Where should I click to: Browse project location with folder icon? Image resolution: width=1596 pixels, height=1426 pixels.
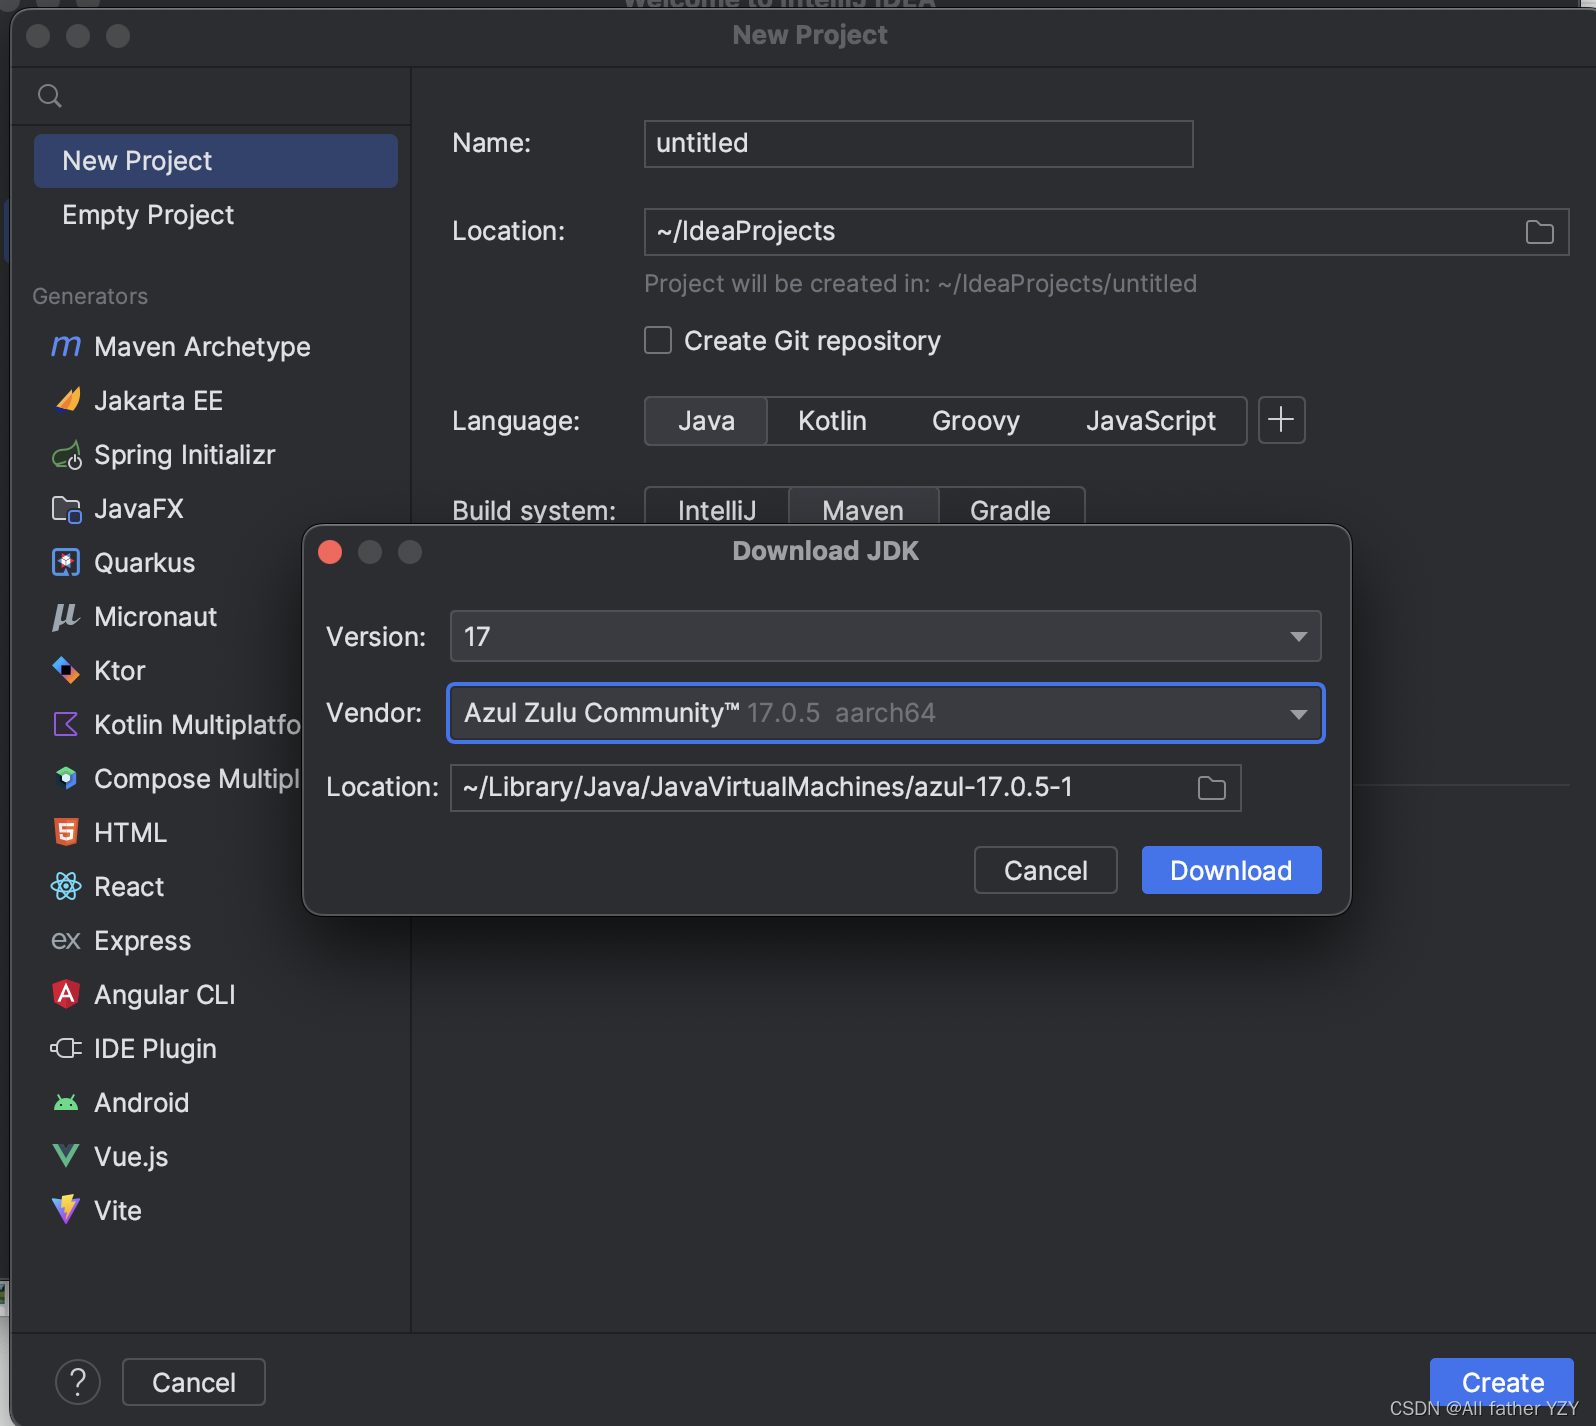coord(1540,232)
